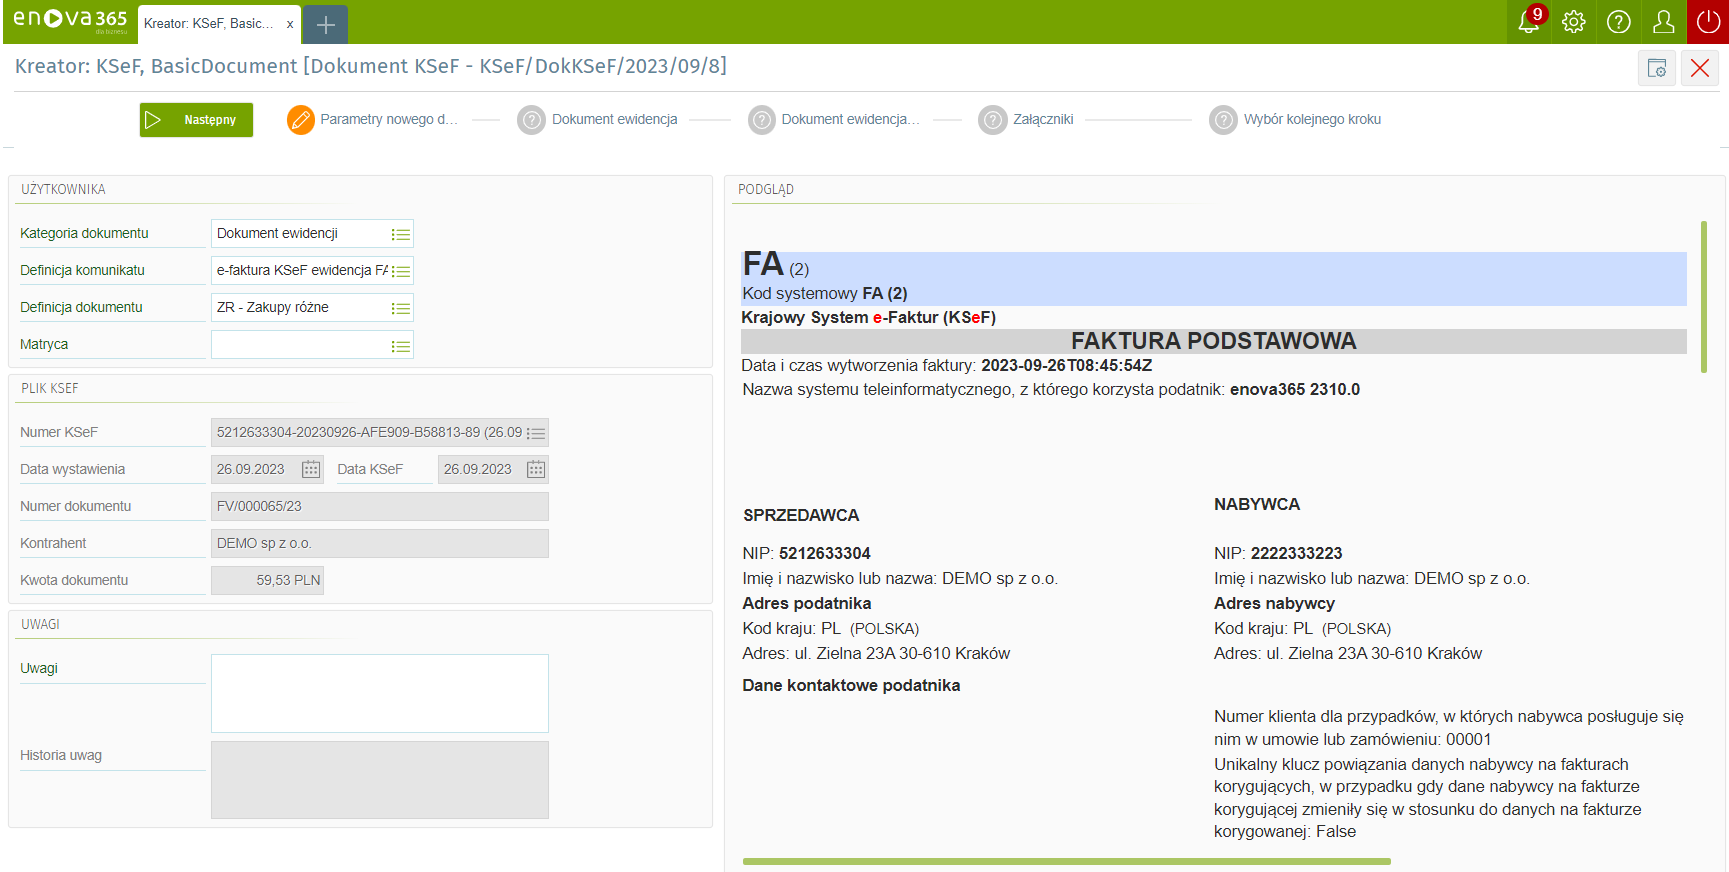Open the form settings icon beside close

[1657, 68]
